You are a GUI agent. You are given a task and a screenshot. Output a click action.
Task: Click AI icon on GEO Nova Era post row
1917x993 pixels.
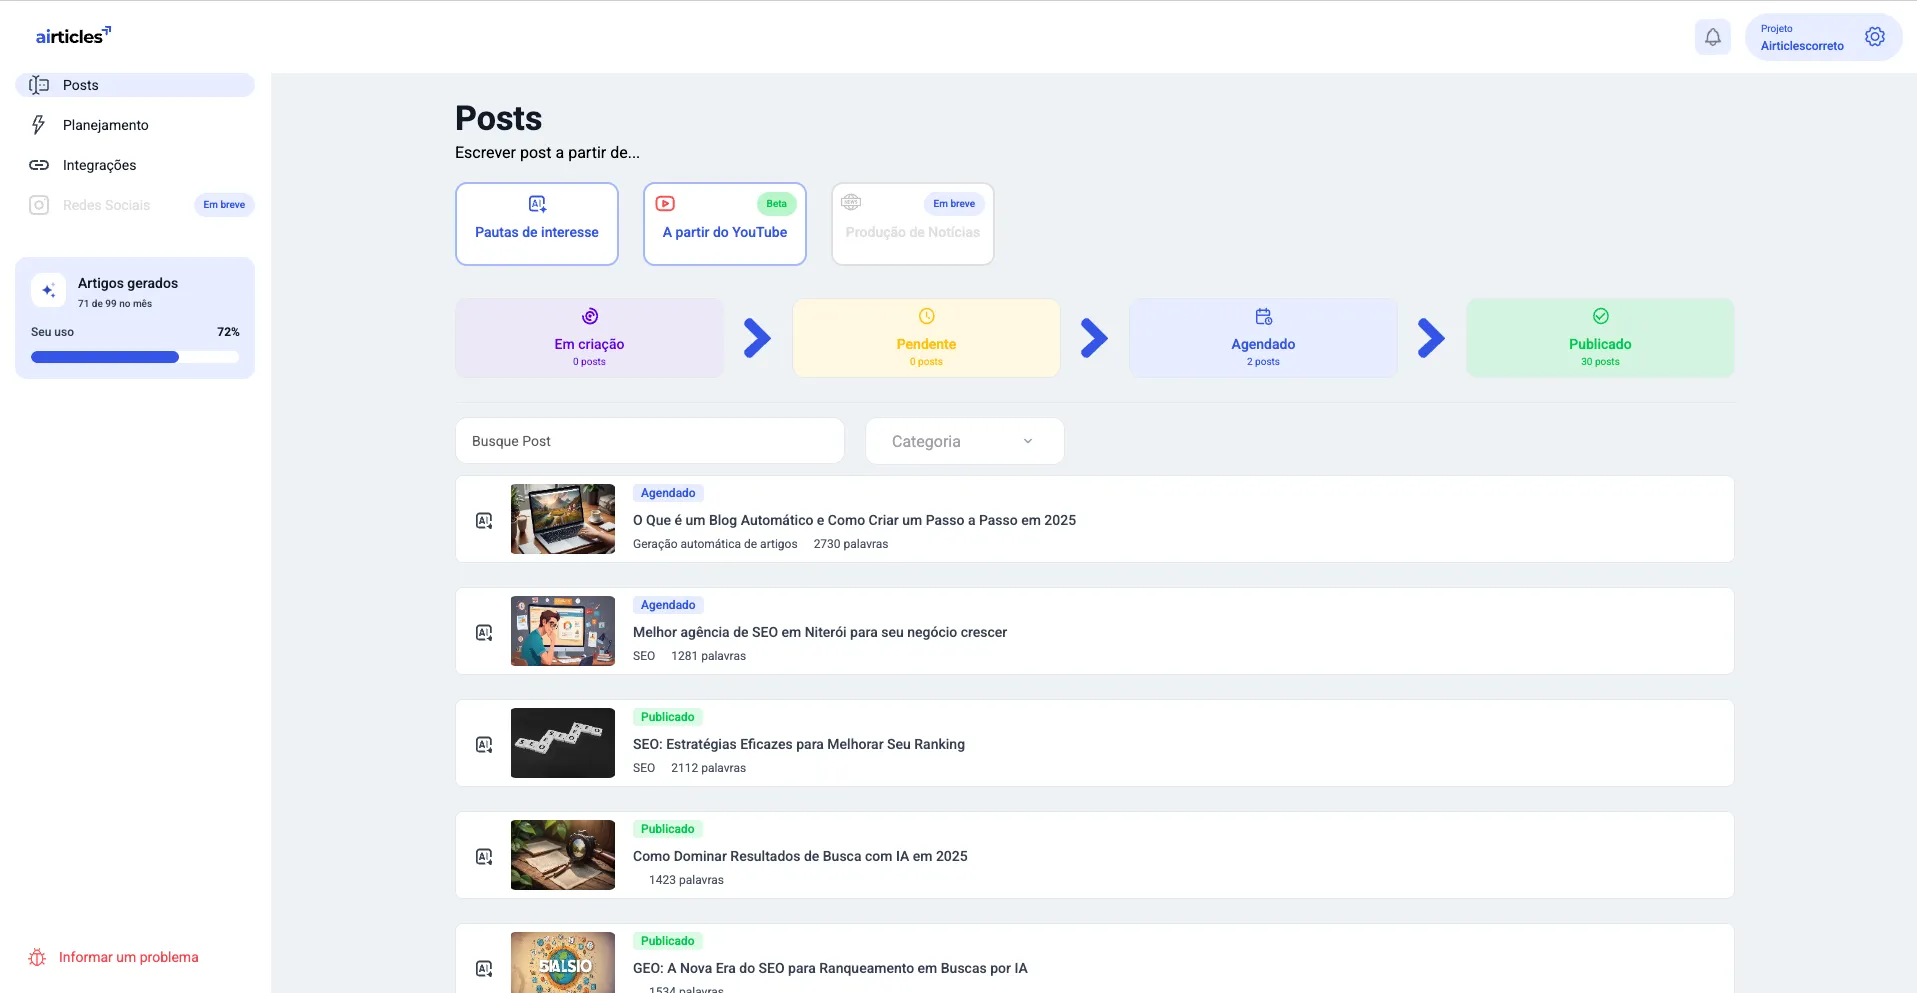[x=484, y=968]
